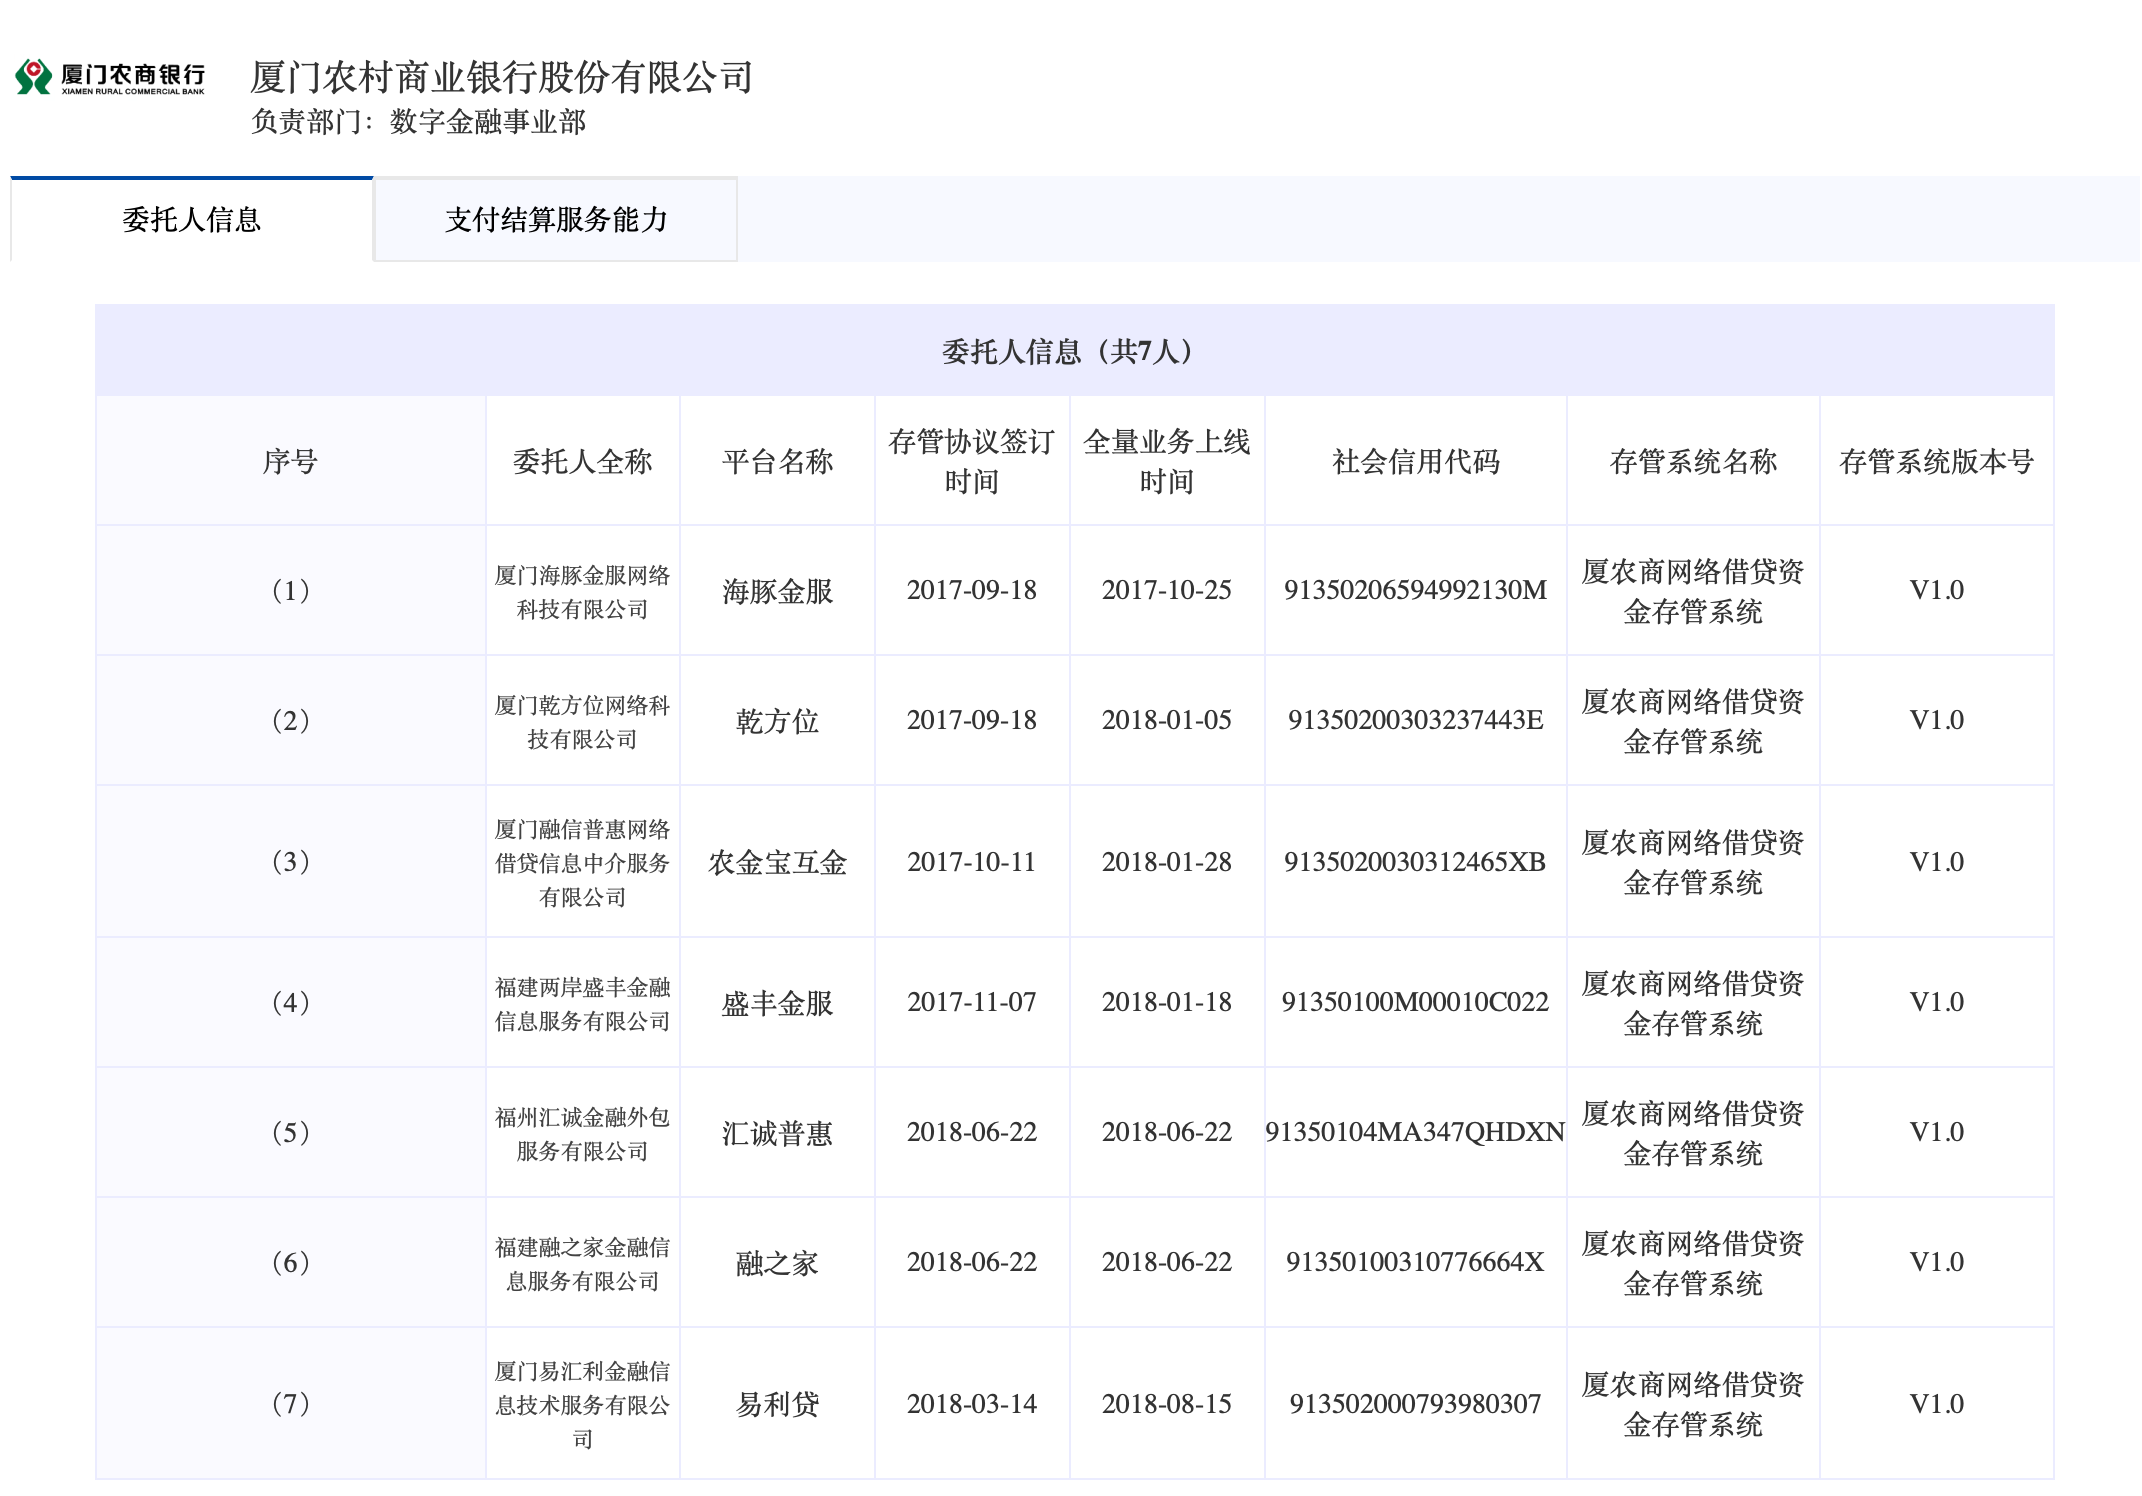The image size is (2142, 1496).
Task: Click the 平台名称 column header
Action: click(778, 461)
